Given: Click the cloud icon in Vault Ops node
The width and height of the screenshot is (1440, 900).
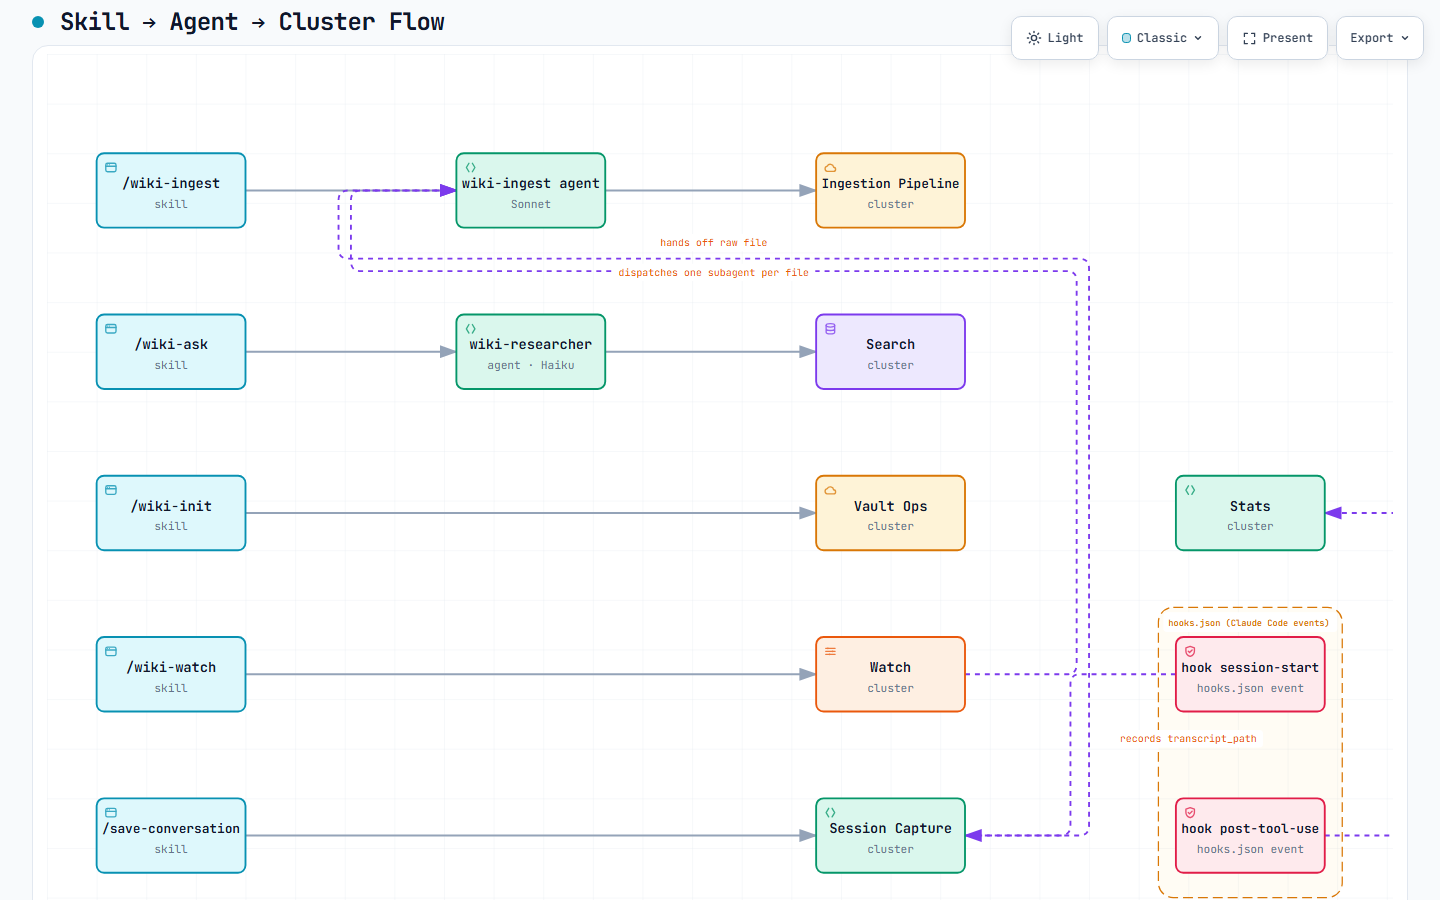Looking at the screenshot, I should (830, 490).
